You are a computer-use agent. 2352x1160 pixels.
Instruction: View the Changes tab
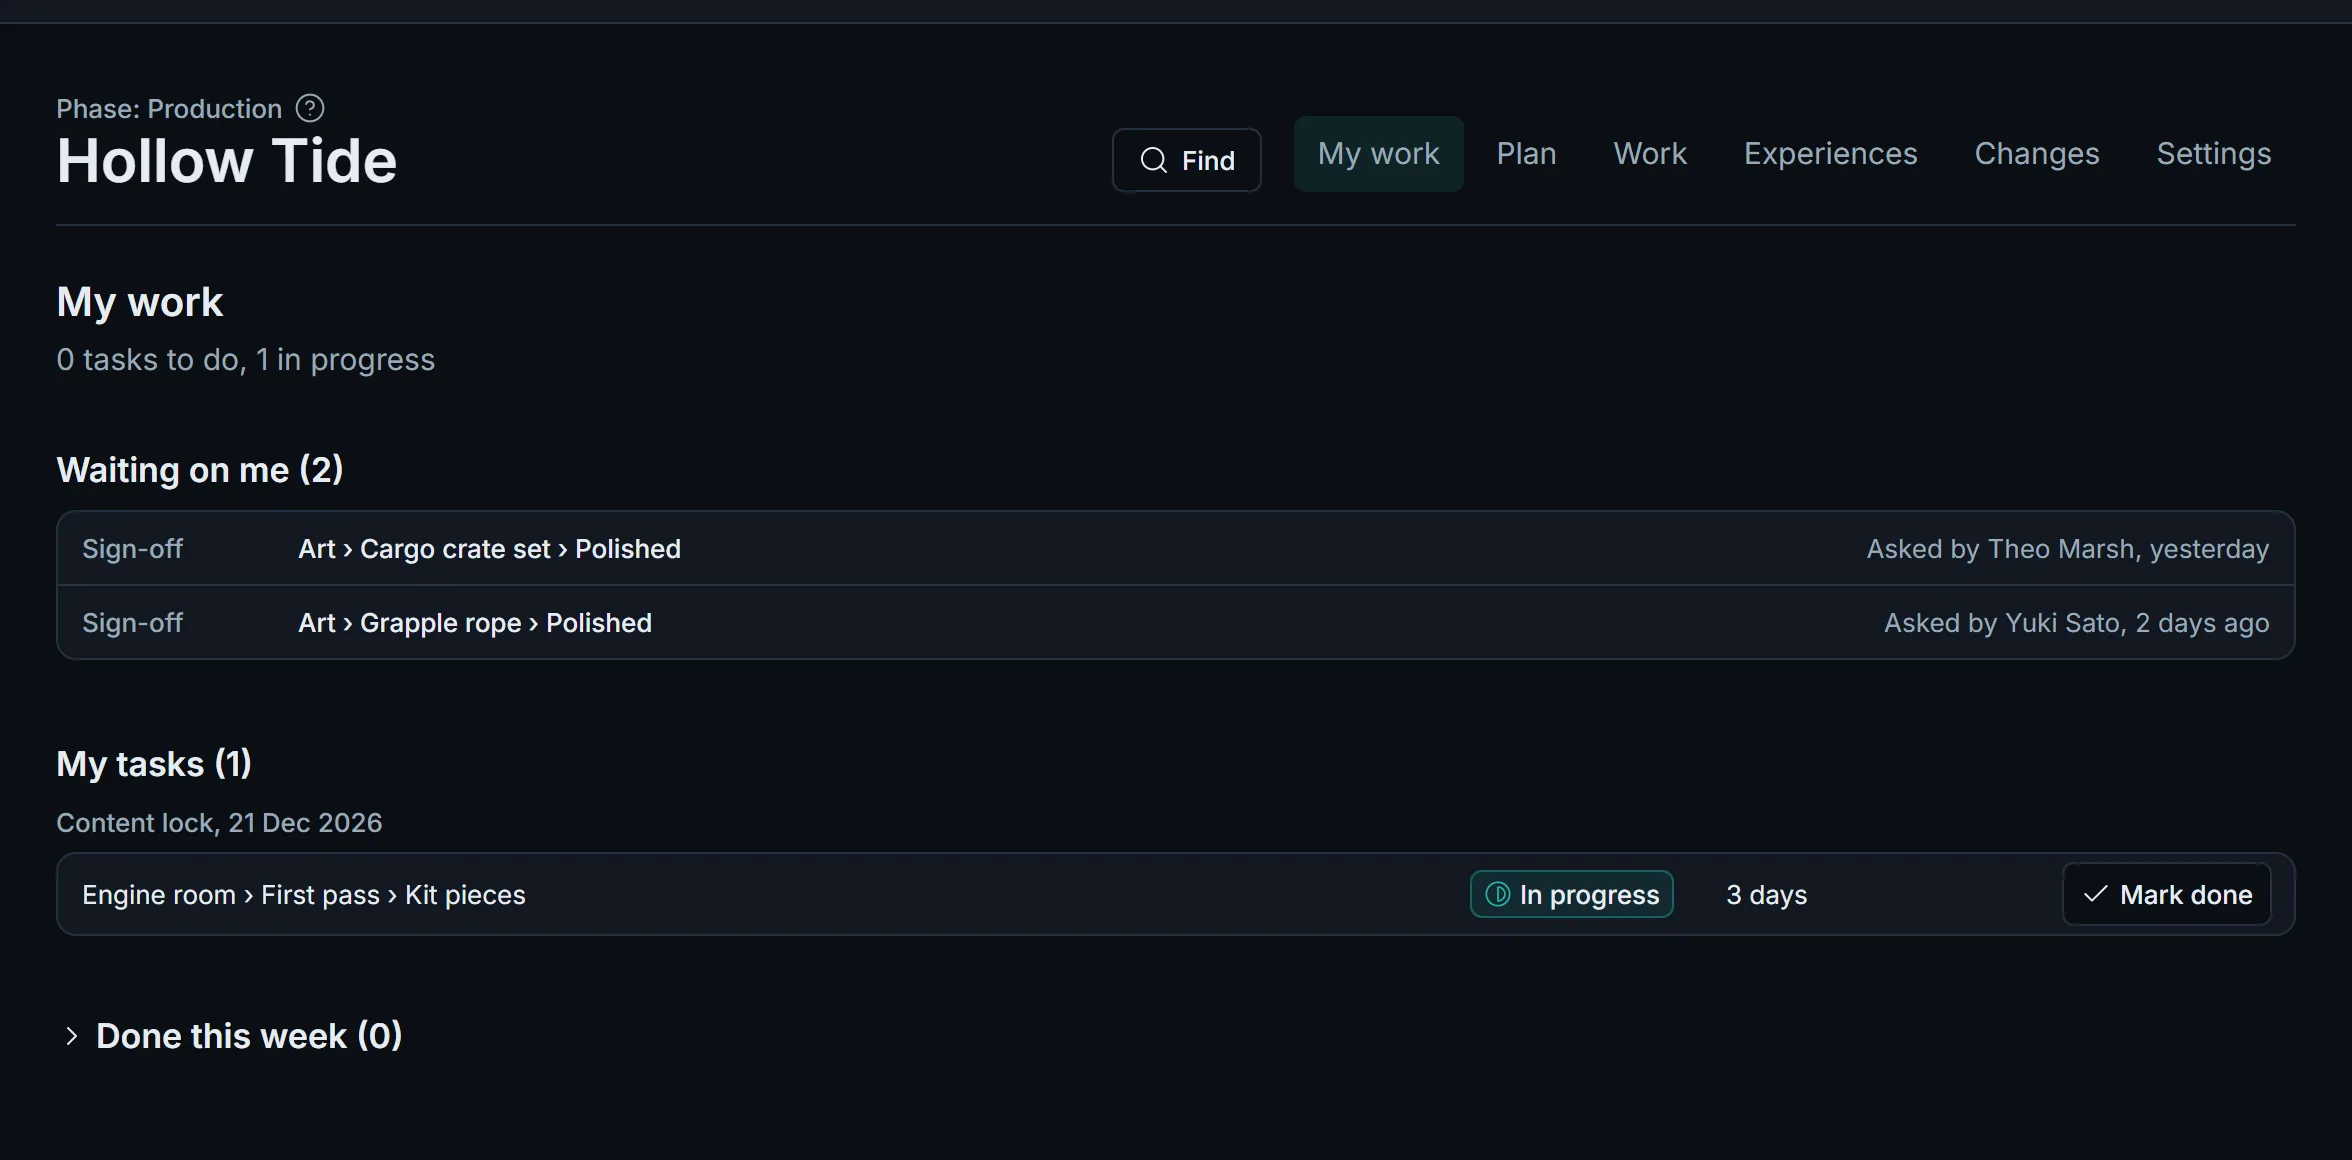coord(2036,154)
